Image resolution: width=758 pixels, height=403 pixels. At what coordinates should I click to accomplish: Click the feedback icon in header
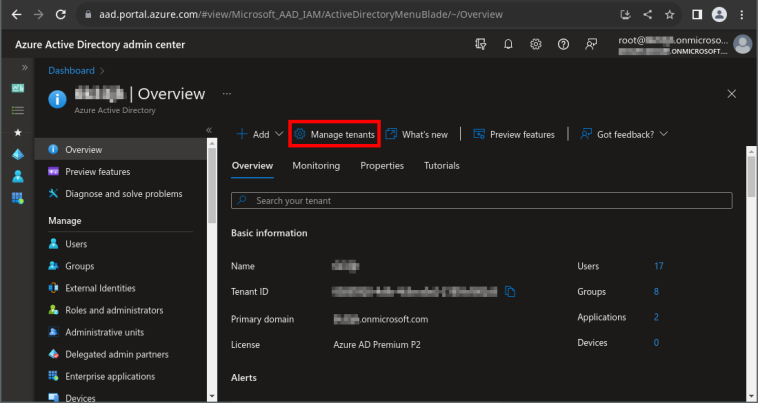[591, 45]
